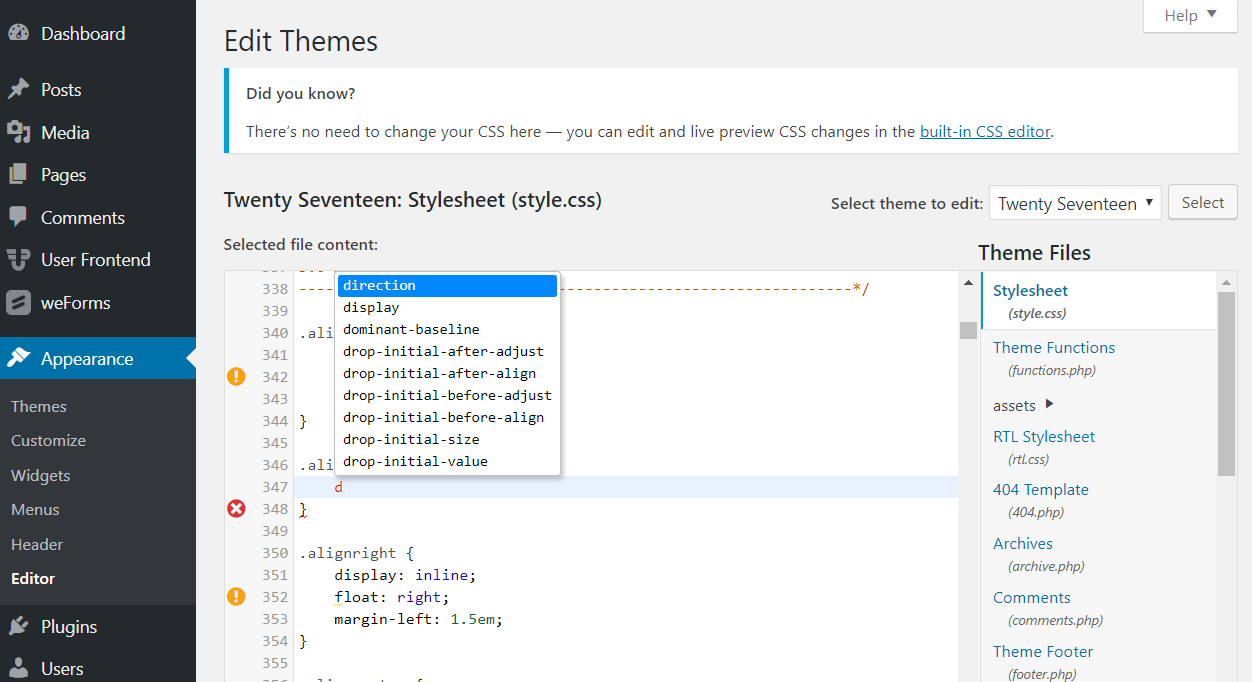Open User Frontend menu

(98, 259)
